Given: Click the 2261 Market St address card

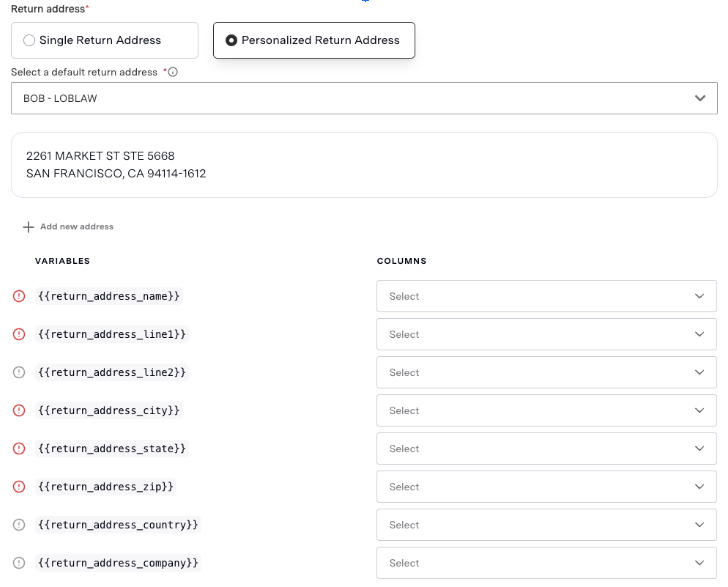Looking at the screenshot, I should tap(364, 165).
